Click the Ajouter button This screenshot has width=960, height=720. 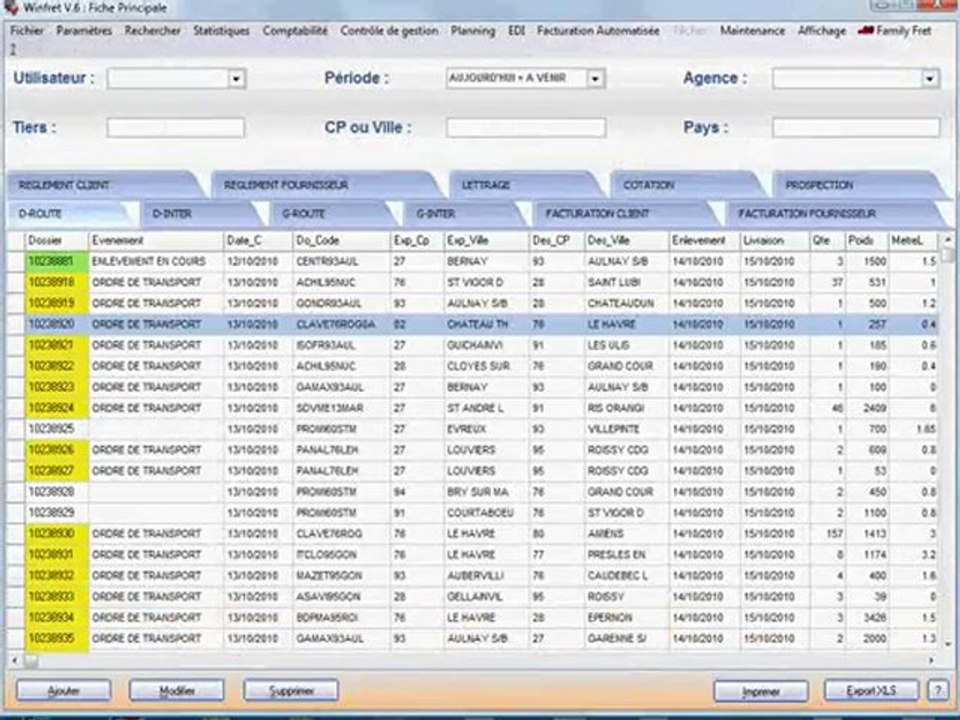(x=64, y=691)
